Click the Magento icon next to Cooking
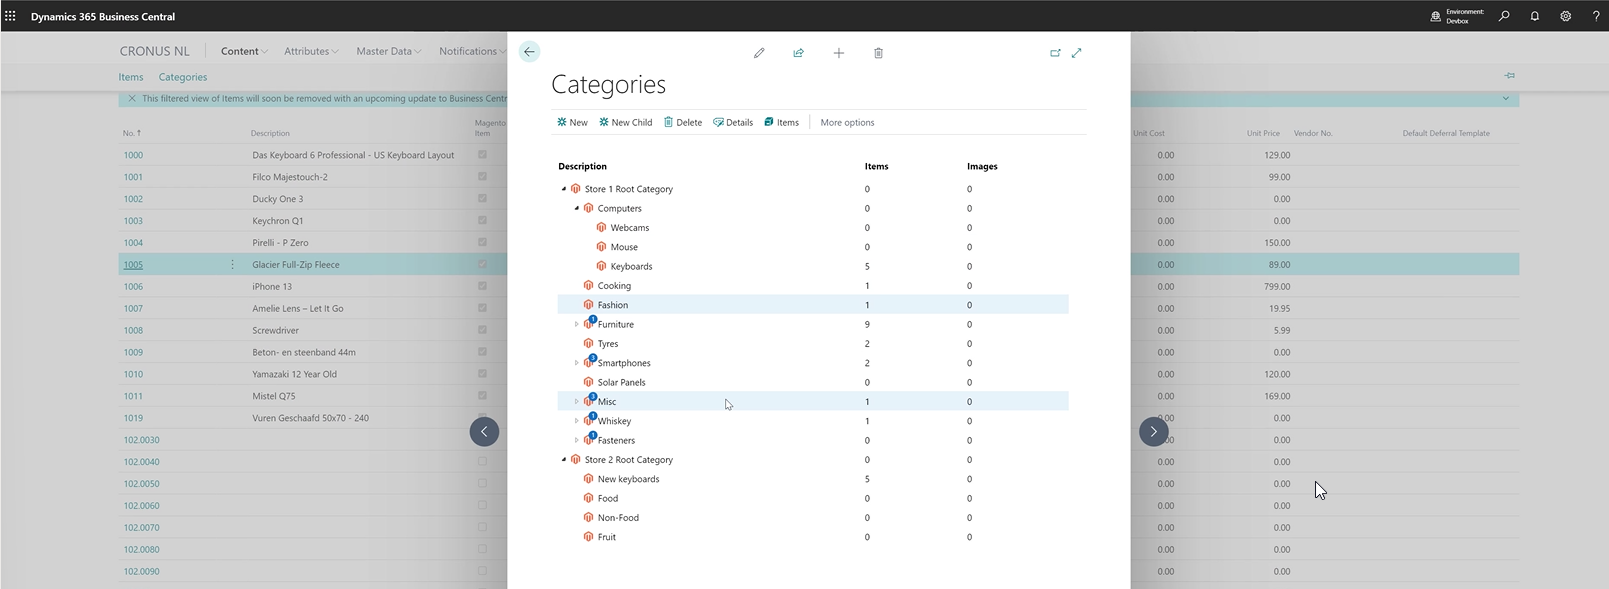Screen dimensions: 1609x589 (588, 286)
